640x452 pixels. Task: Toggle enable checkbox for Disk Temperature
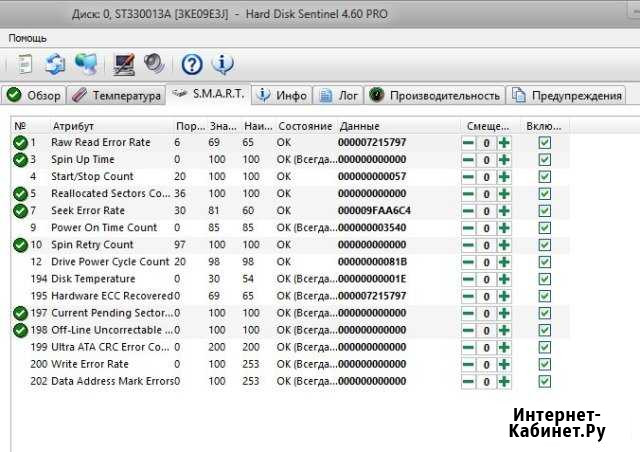[x=544, y=279]
